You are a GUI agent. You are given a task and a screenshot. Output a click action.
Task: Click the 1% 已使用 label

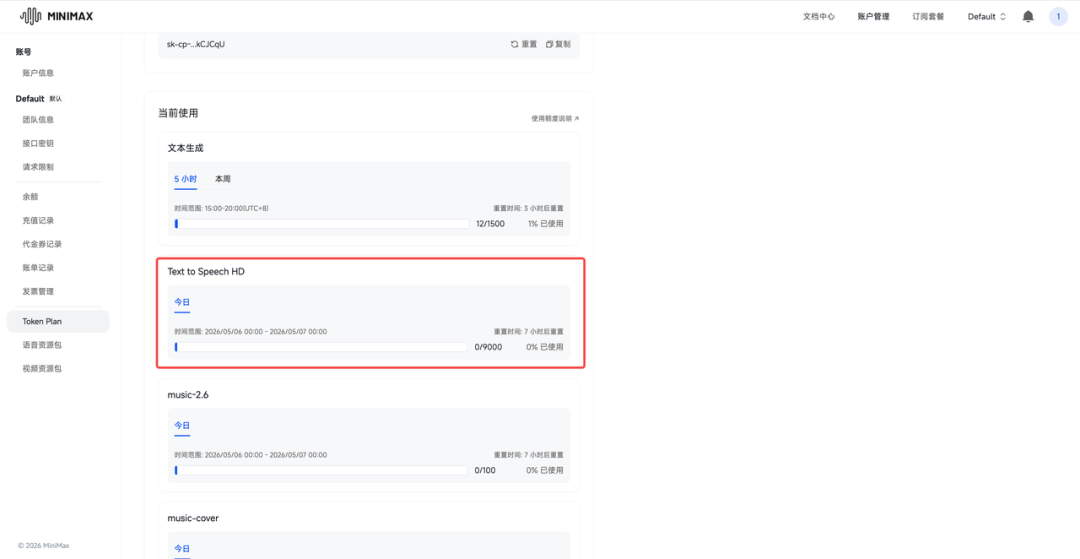coord(546,224)
